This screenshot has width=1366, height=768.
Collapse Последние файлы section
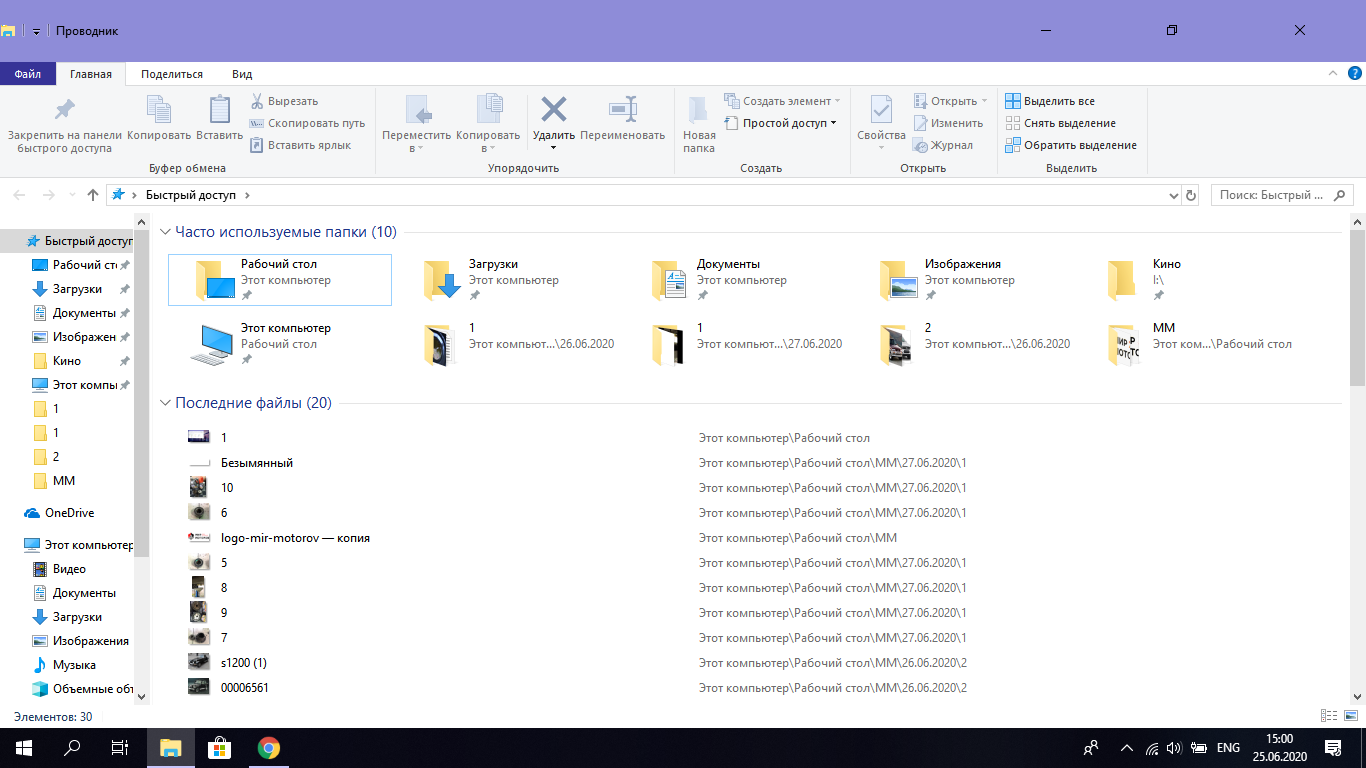[165, 403]
